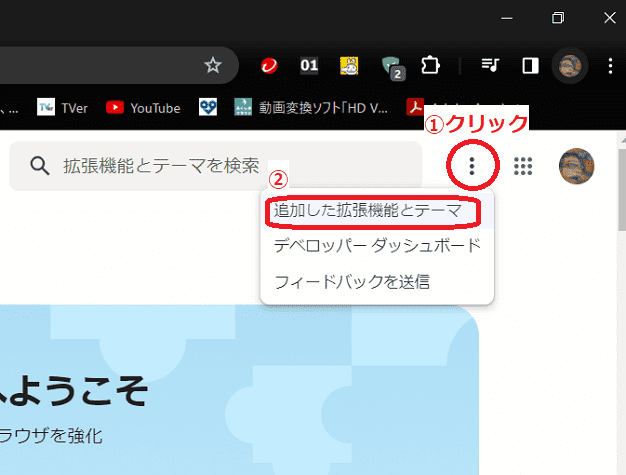Image resolution: width=626 pixels, height=475 pixels.
Task: Open the Google account avatar on the page
Action: (577, 166)
